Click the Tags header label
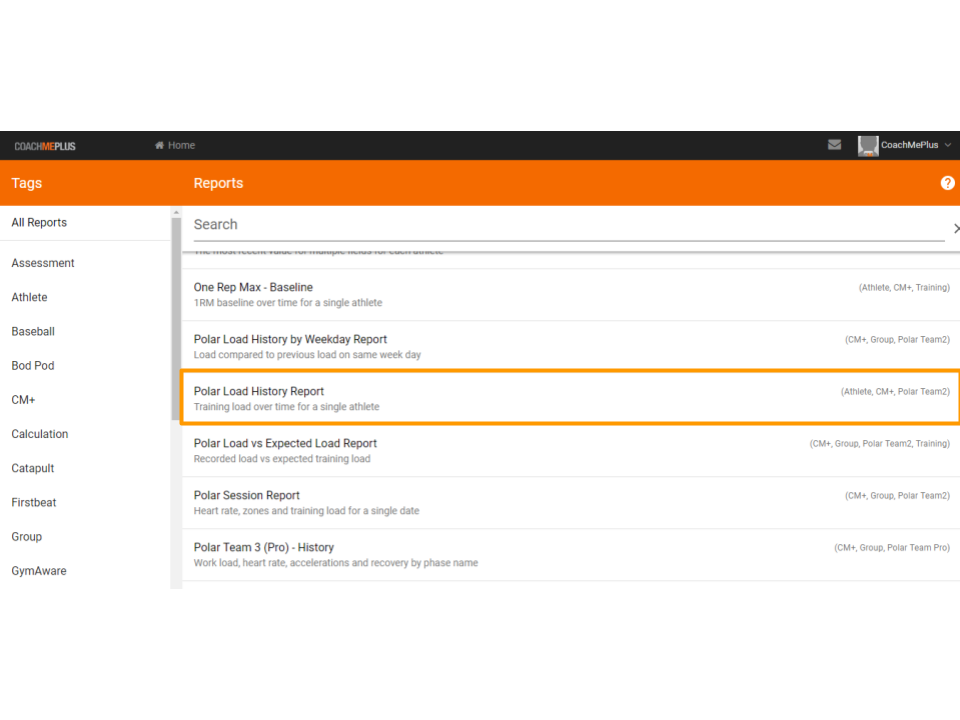The height and width of the screenshot is (720, 960). click(27, 183)
